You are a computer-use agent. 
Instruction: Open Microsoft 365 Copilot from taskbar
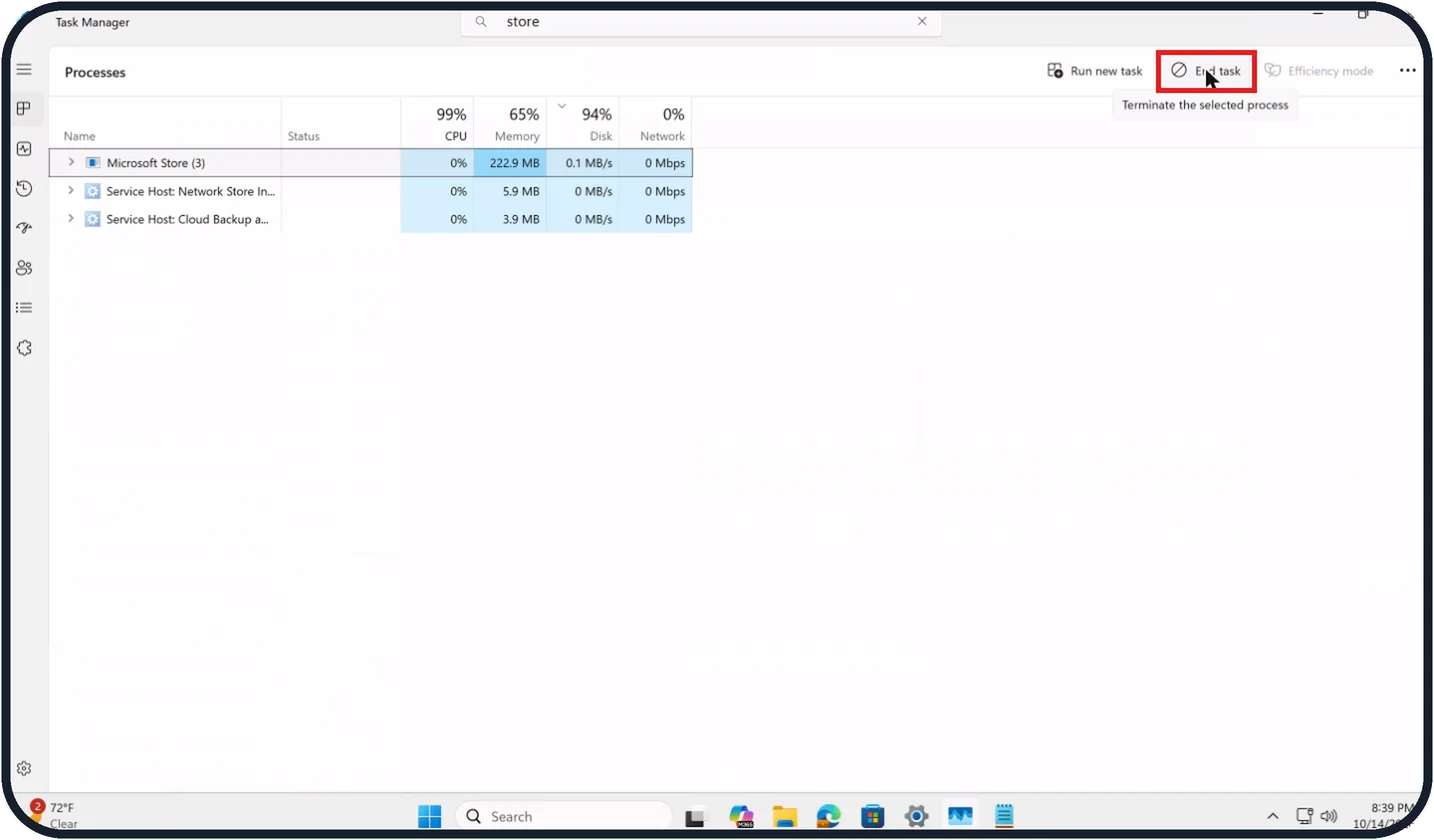click(x=741, y=816)
